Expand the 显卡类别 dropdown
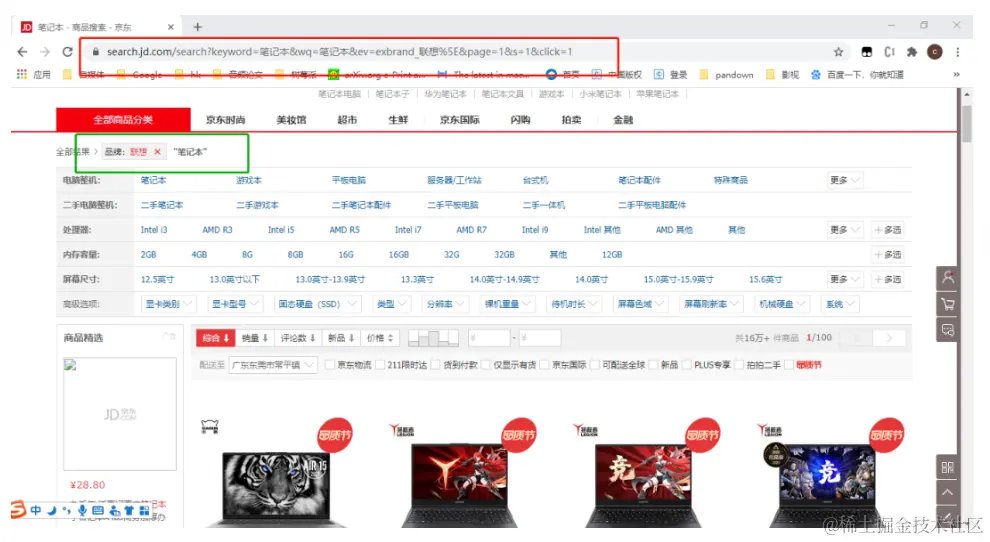This screenshot has width=990, height=542. pos(168,304)
